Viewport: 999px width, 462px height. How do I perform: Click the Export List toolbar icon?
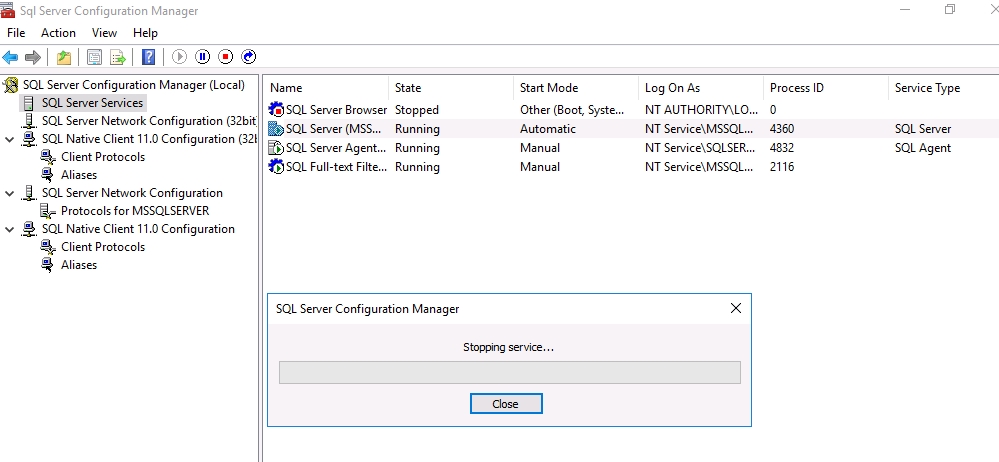(x=118, y=57)
